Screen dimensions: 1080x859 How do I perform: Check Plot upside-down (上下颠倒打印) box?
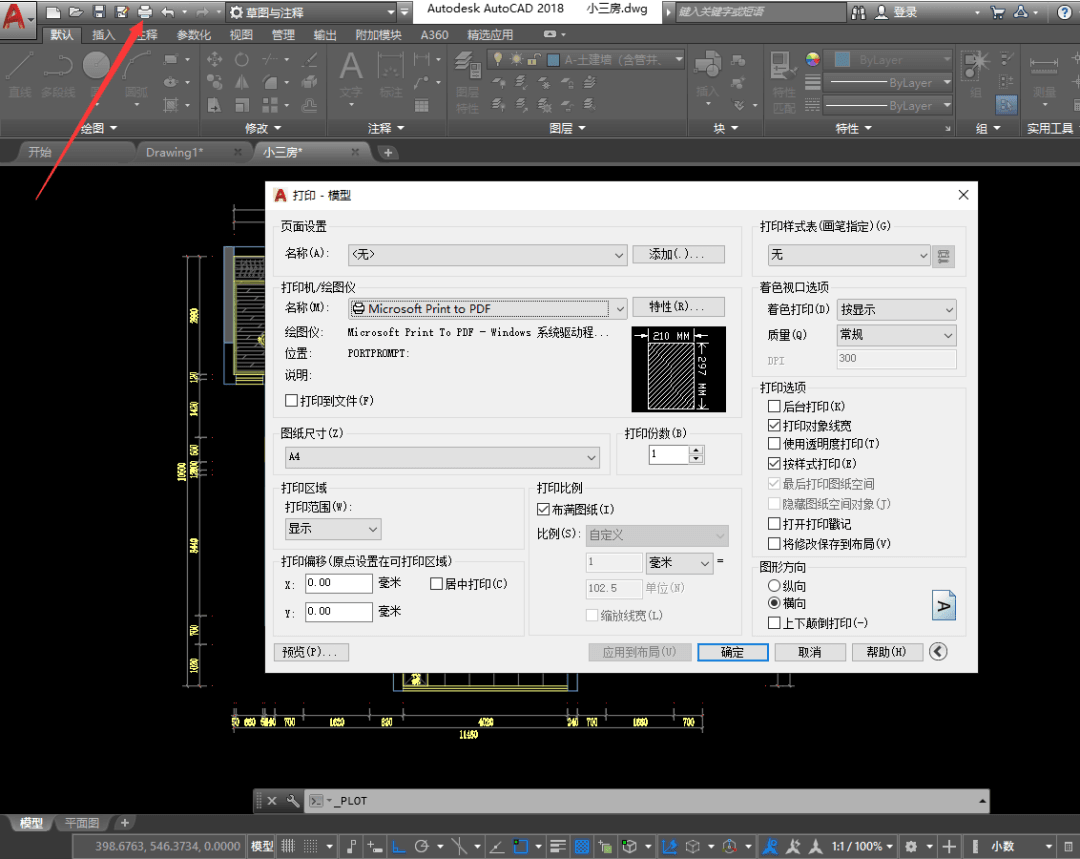pyautogui.click(x=774, y=623)
